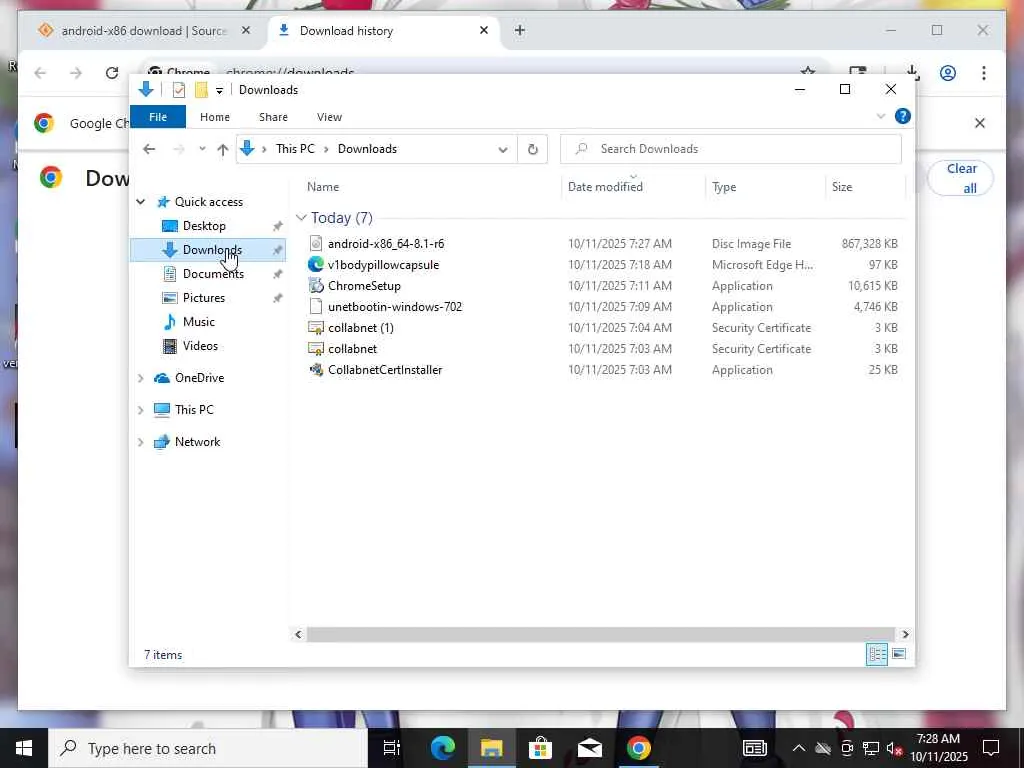1024x768 pixels.
Task: Select Desktop in Quick access
Action: click(204, 226)
